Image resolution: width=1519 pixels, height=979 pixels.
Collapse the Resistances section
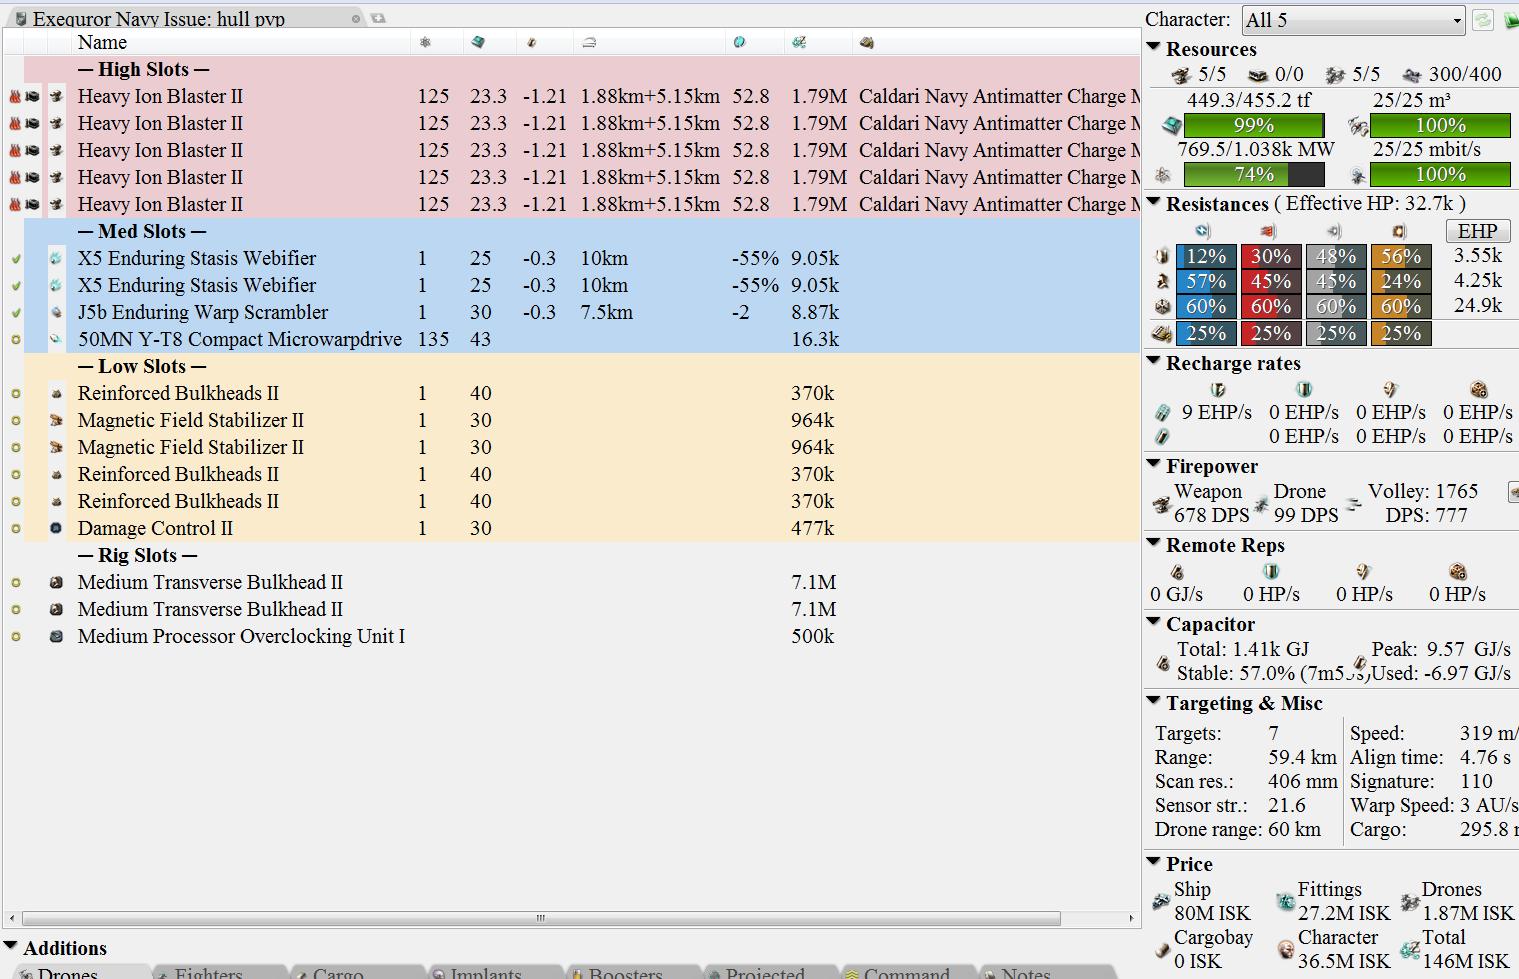pos(1153,202)
